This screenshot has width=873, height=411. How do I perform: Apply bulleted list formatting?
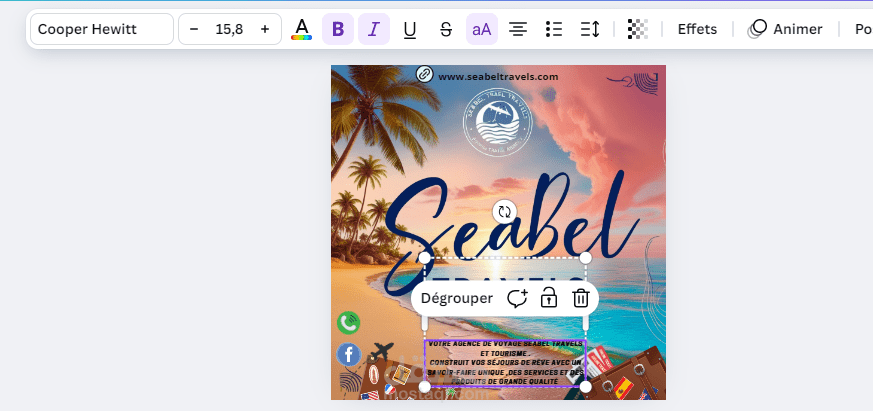(553, 29)
